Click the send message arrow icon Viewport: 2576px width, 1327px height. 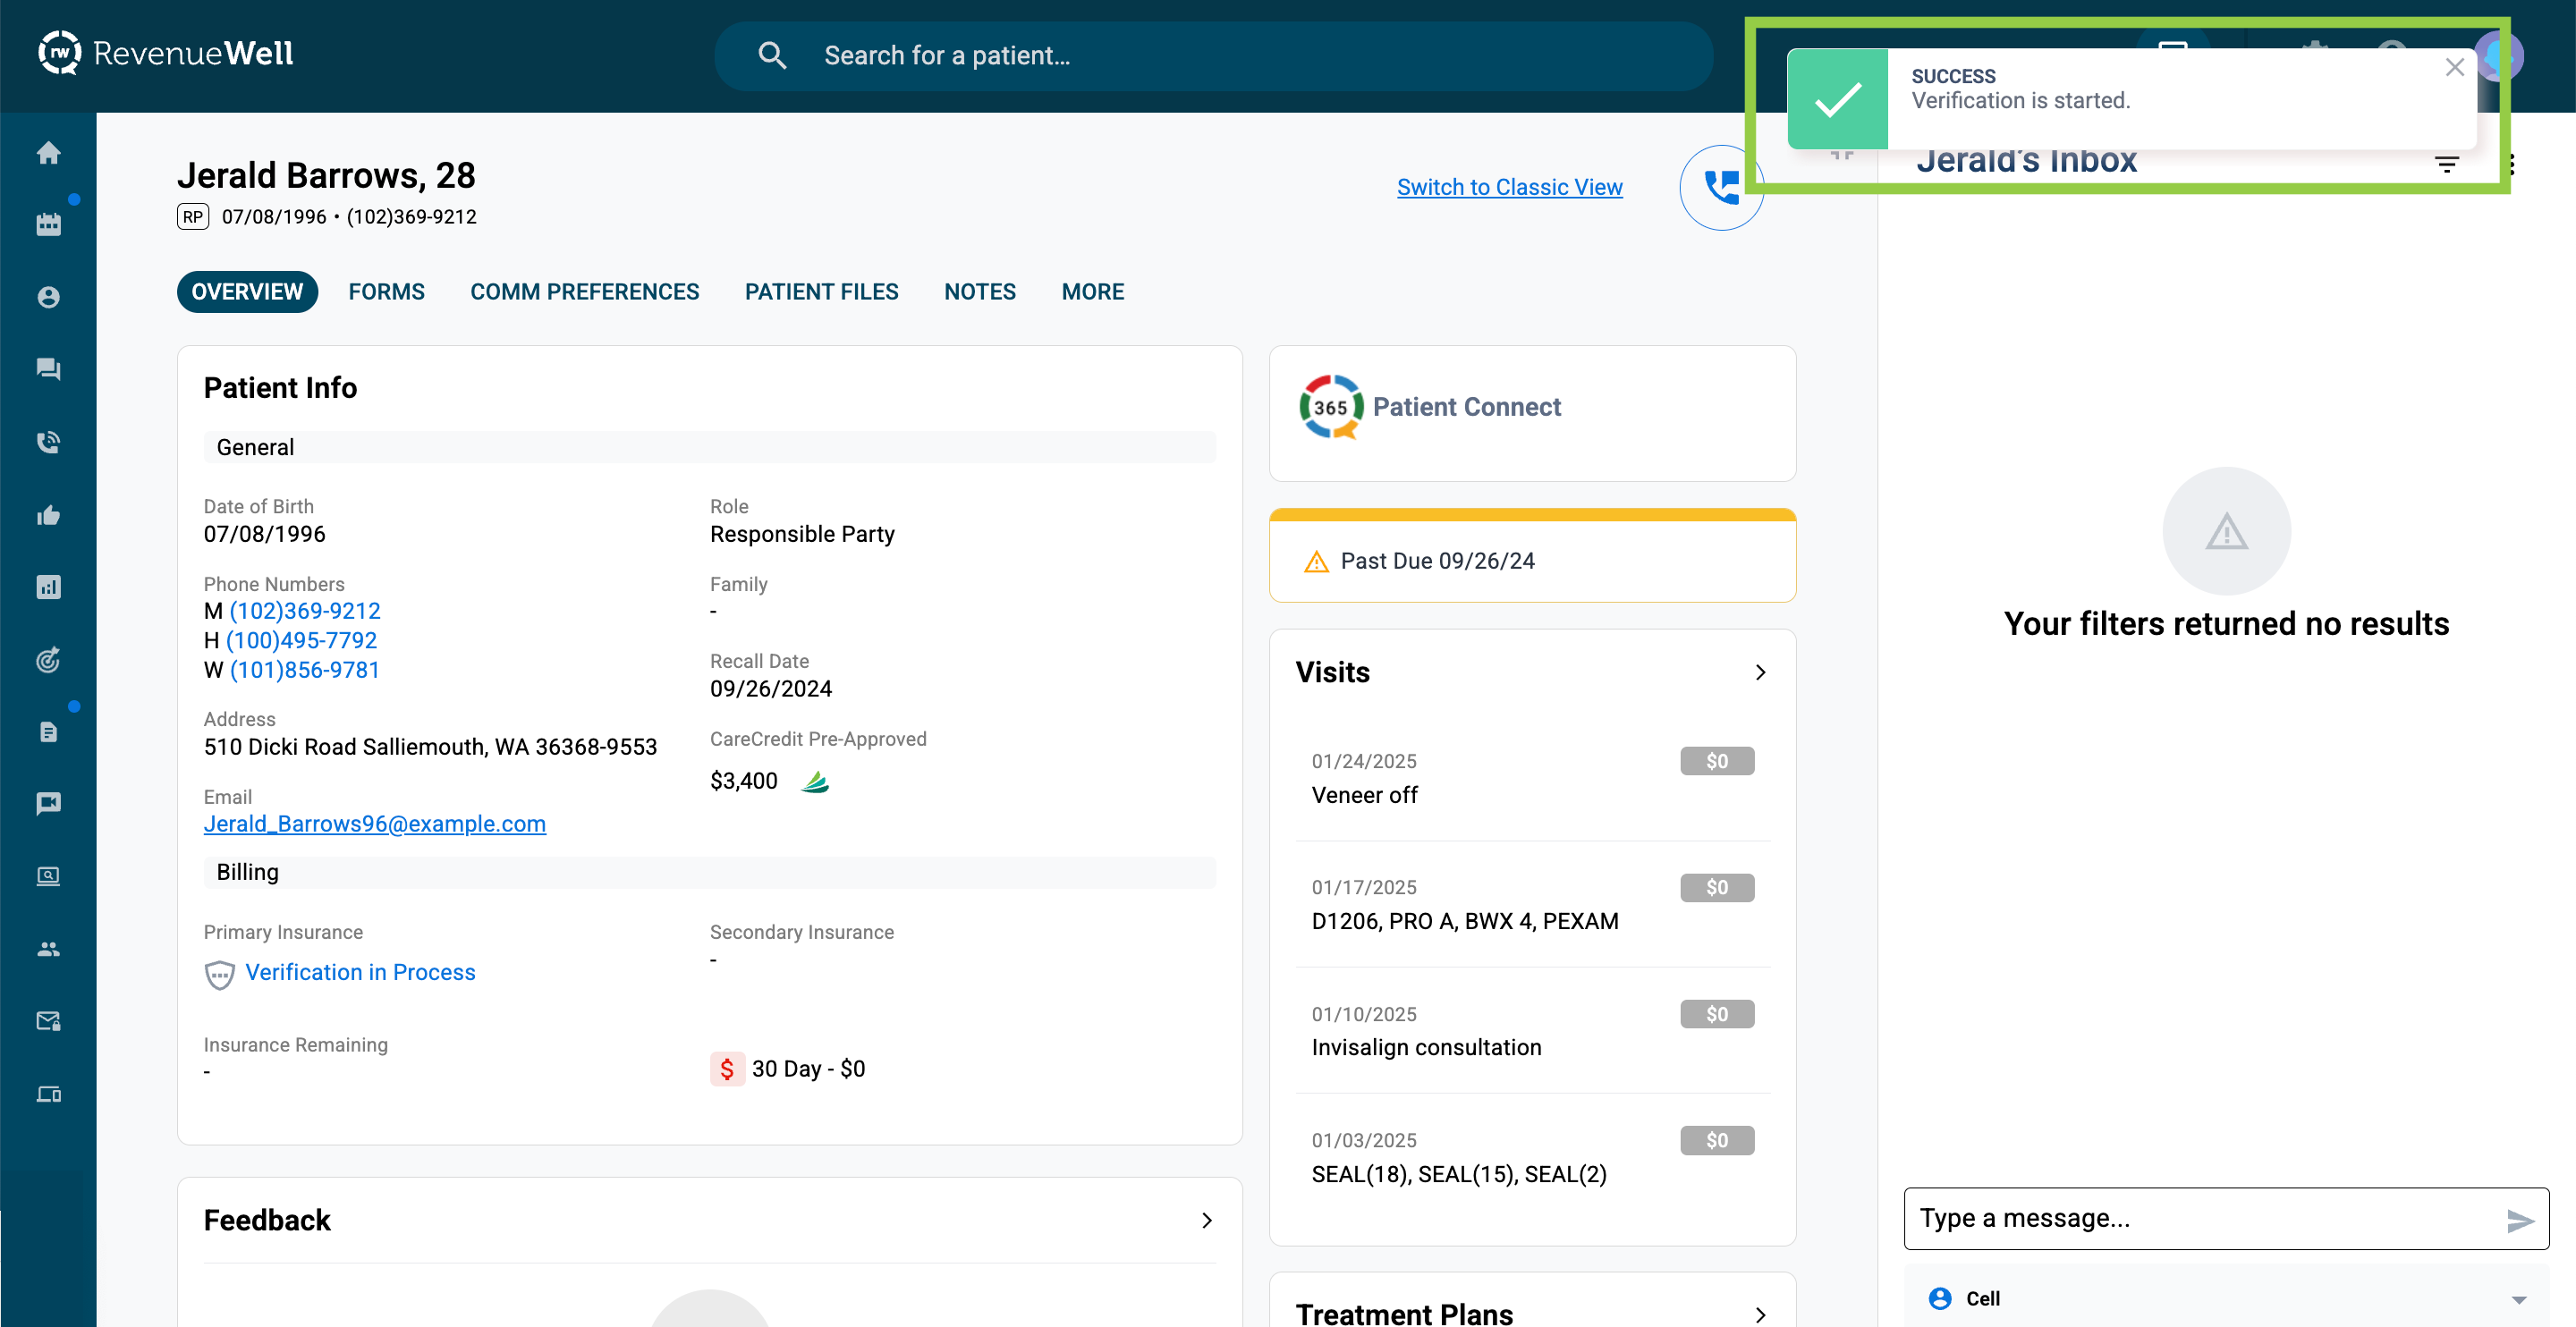(x=2520, y=1220)
